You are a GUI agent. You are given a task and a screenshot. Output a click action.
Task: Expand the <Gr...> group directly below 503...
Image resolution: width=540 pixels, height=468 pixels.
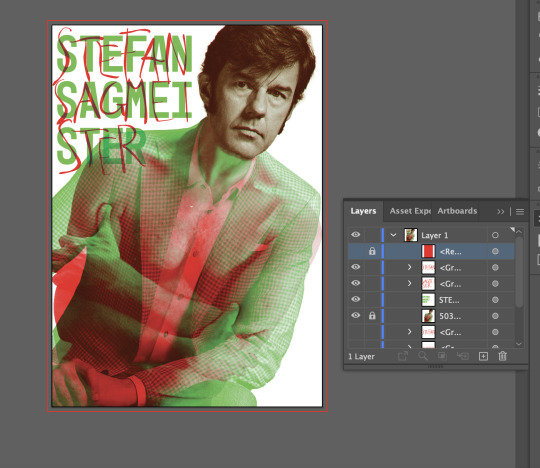409,332
